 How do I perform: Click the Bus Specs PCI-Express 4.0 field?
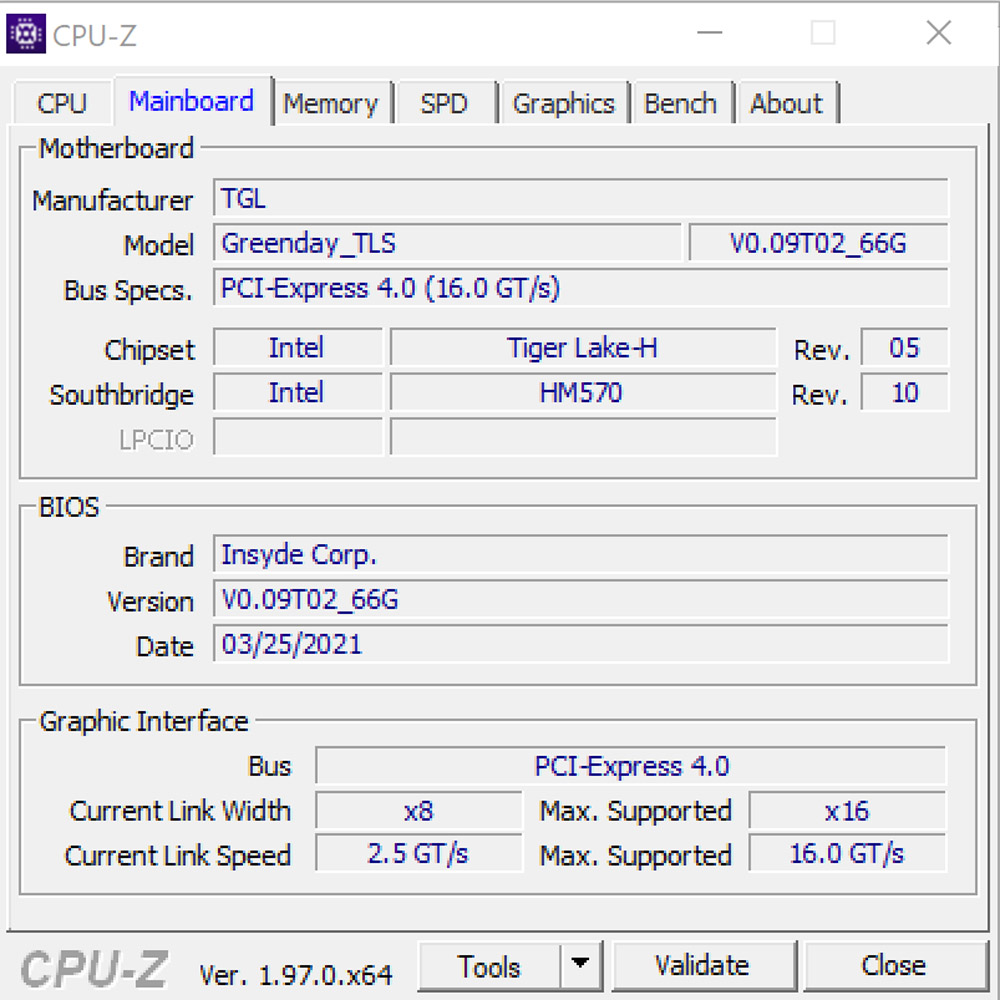(x=581, y=288)
